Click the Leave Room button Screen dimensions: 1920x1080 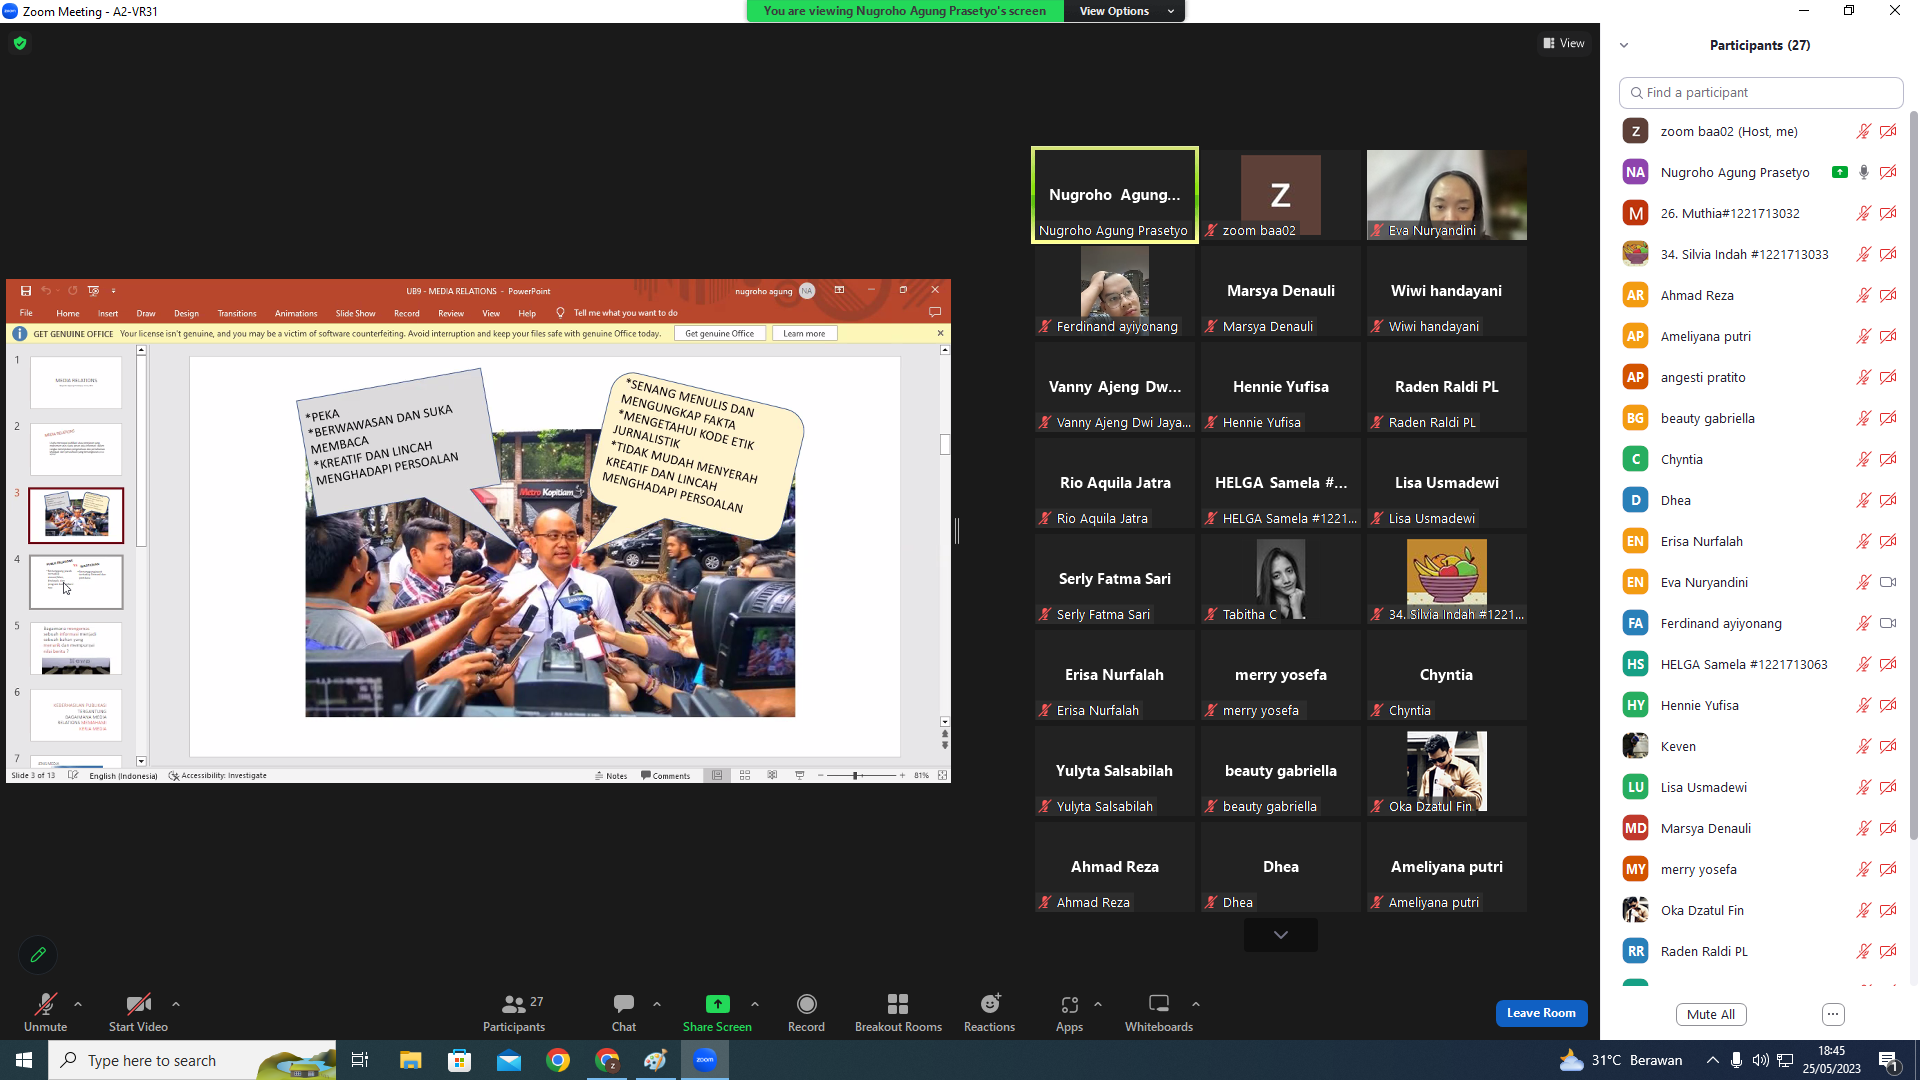[x=1541, y=1013]
